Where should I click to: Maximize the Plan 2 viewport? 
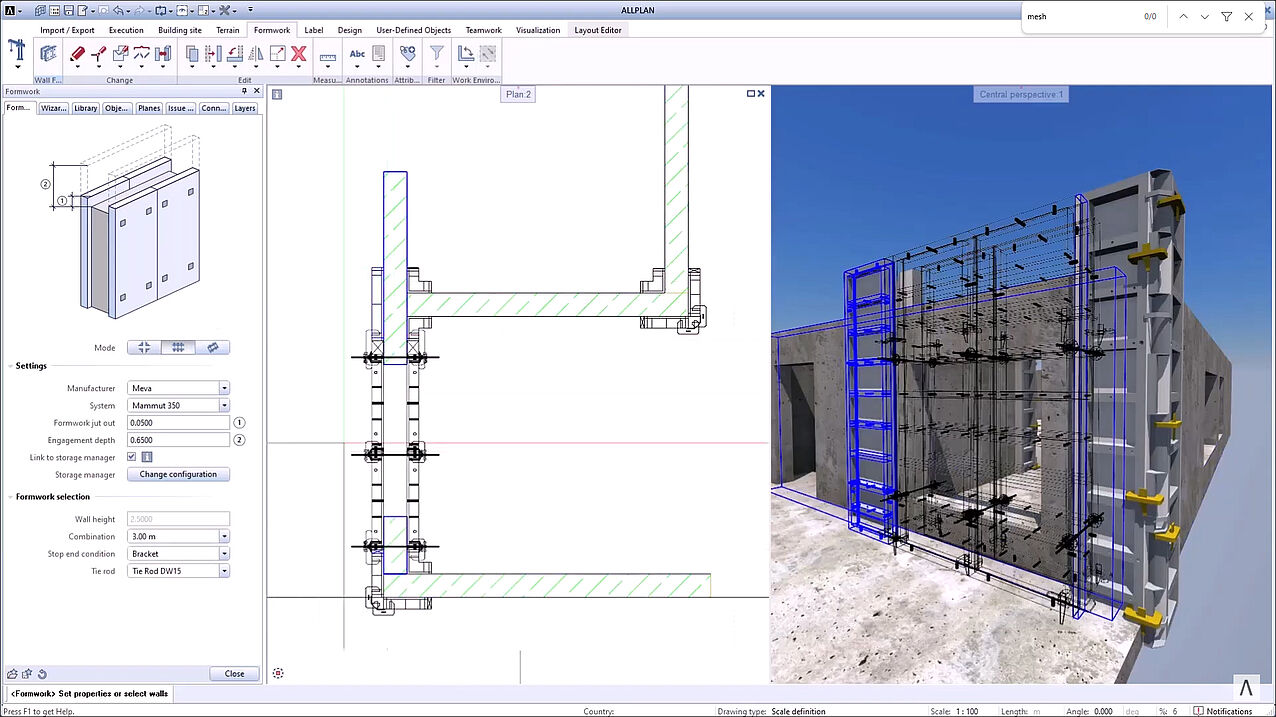coord(751,93)
